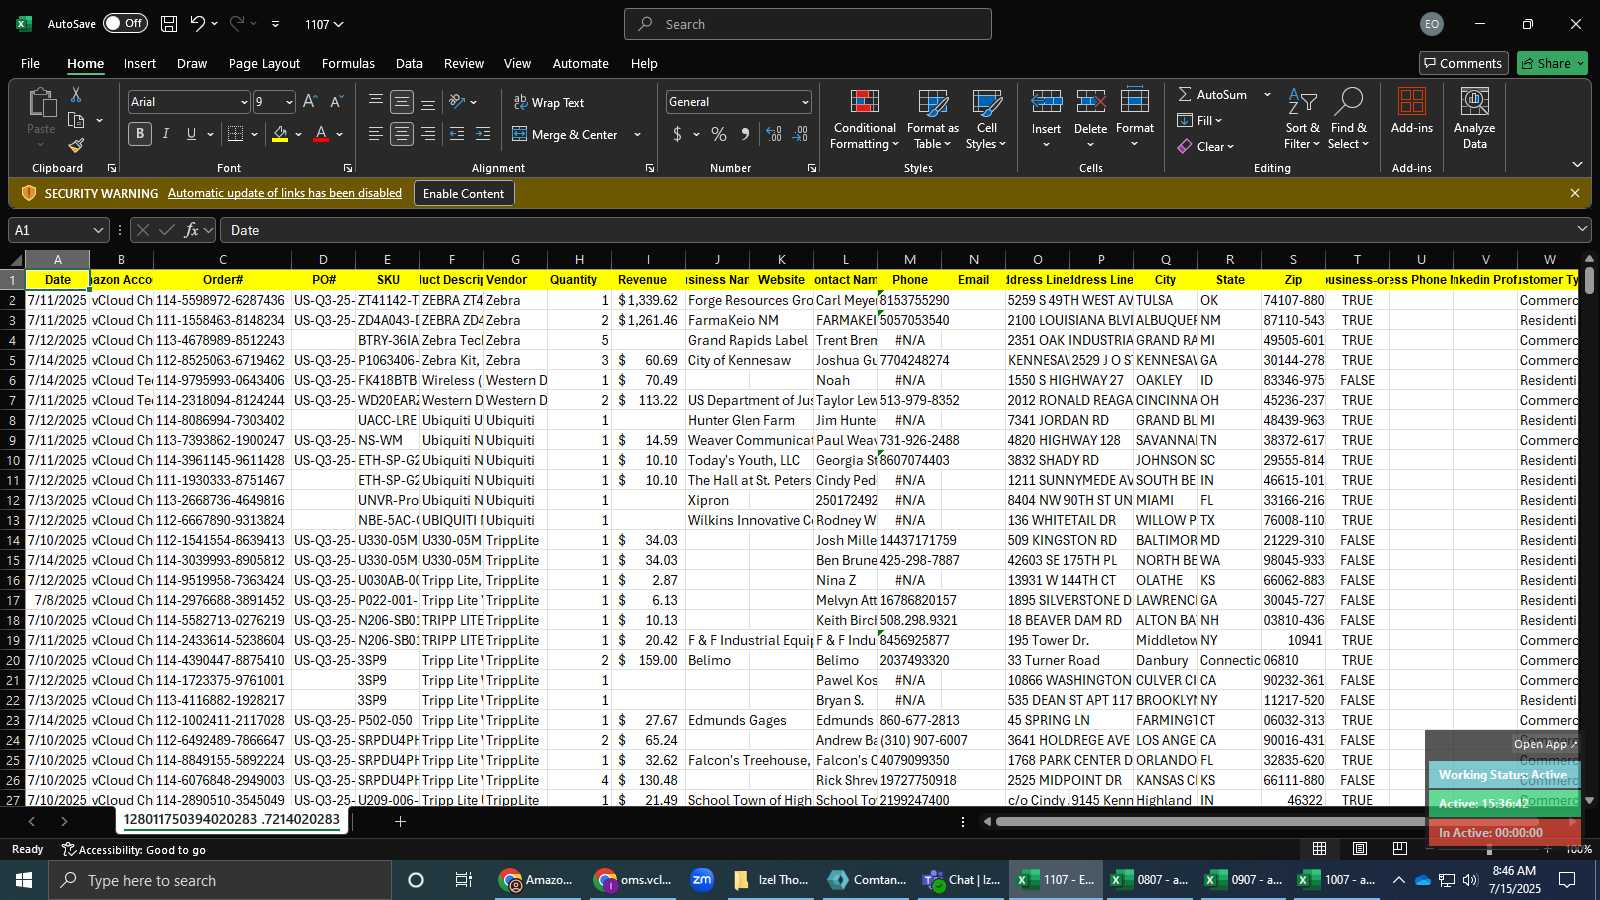
Task: Toggle Center horizontal alignment
Action: 402,134
